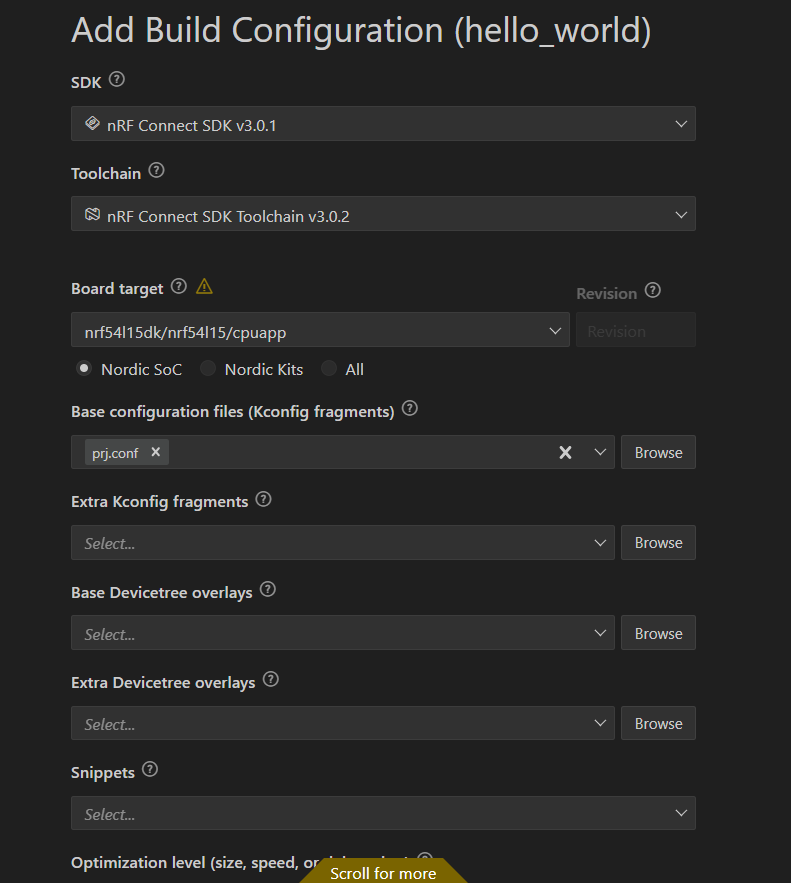Remove the prj.conf chip
The width and height of the screenshot is (791, 883).
click(156, 452)
